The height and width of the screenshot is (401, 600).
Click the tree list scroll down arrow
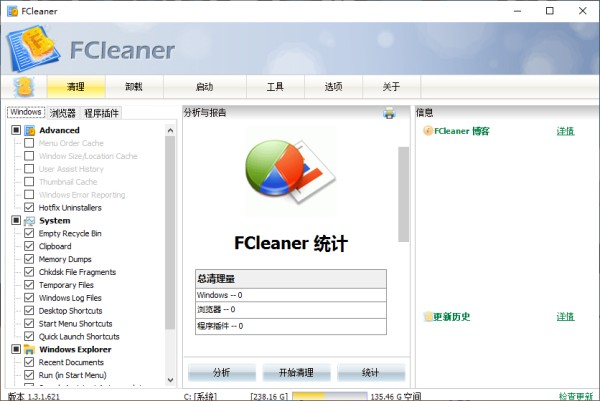171,380
